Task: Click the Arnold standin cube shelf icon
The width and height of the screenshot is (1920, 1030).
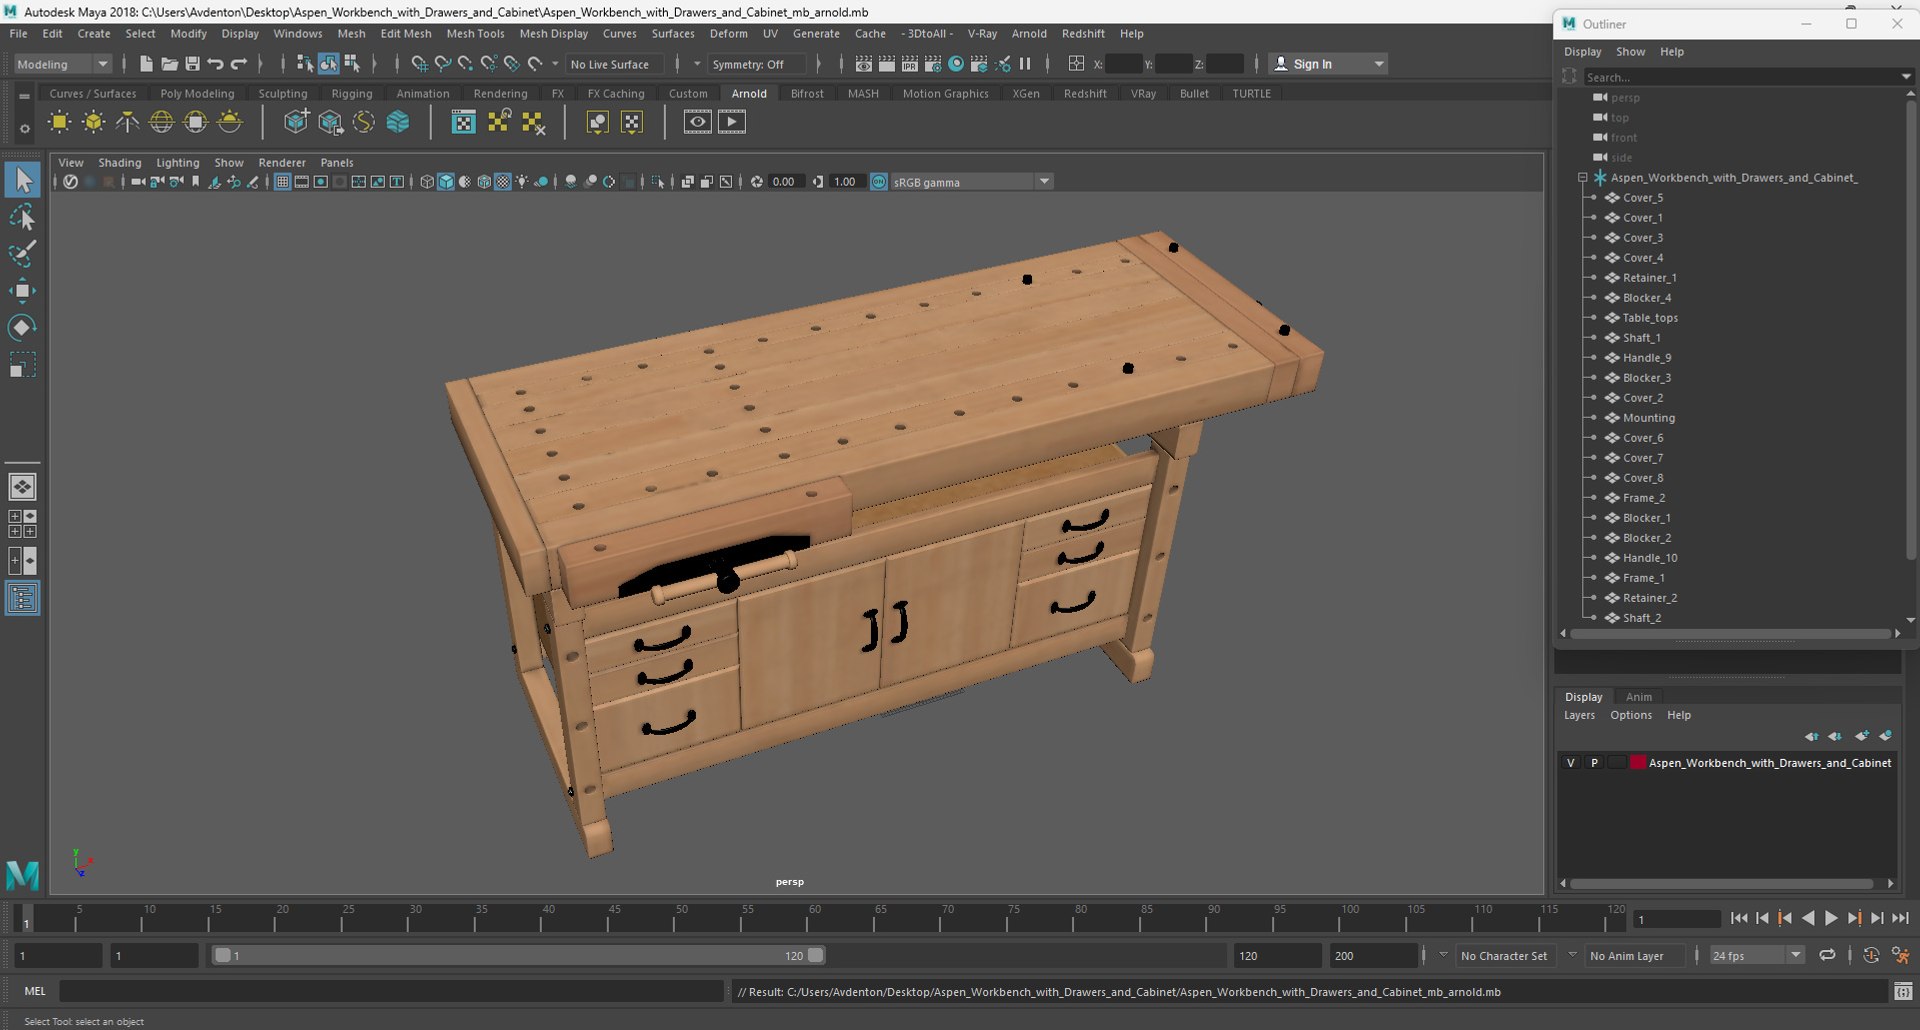Action: pyautogui.click(x=296, y=122)
